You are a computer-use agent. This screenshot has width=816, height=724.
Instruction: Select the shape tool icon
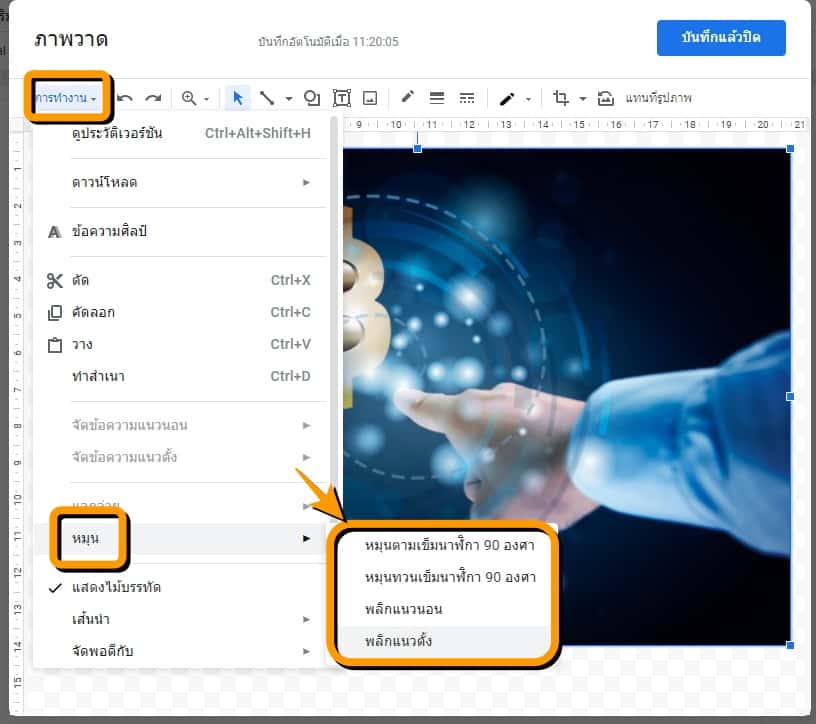tap(311, 98)
